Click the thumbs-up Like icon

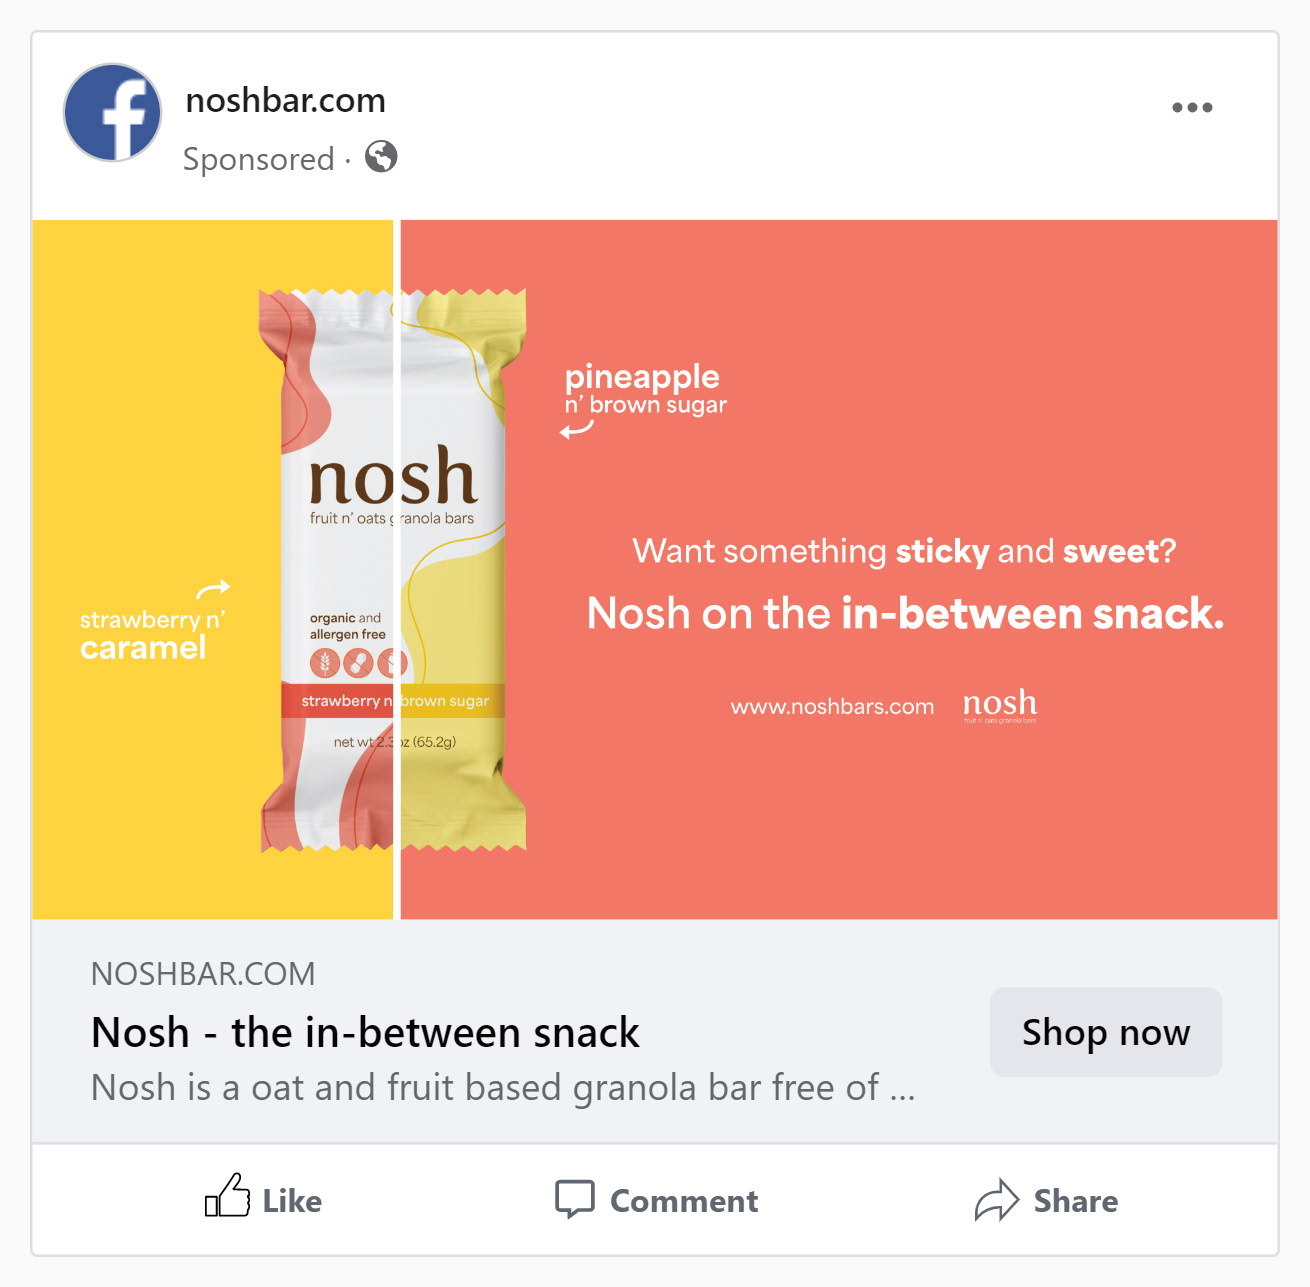[x=228, y=1195]
